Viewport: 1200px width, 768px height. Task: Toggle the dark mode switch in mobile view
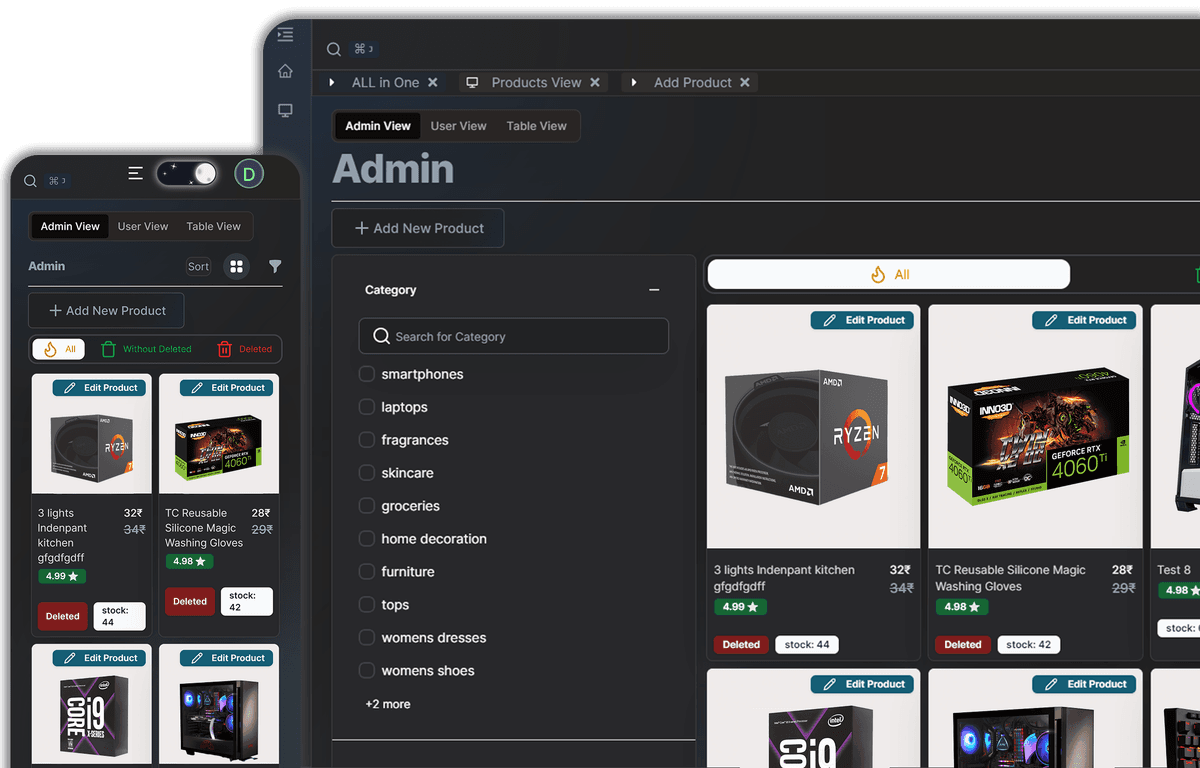pos(187,174)
